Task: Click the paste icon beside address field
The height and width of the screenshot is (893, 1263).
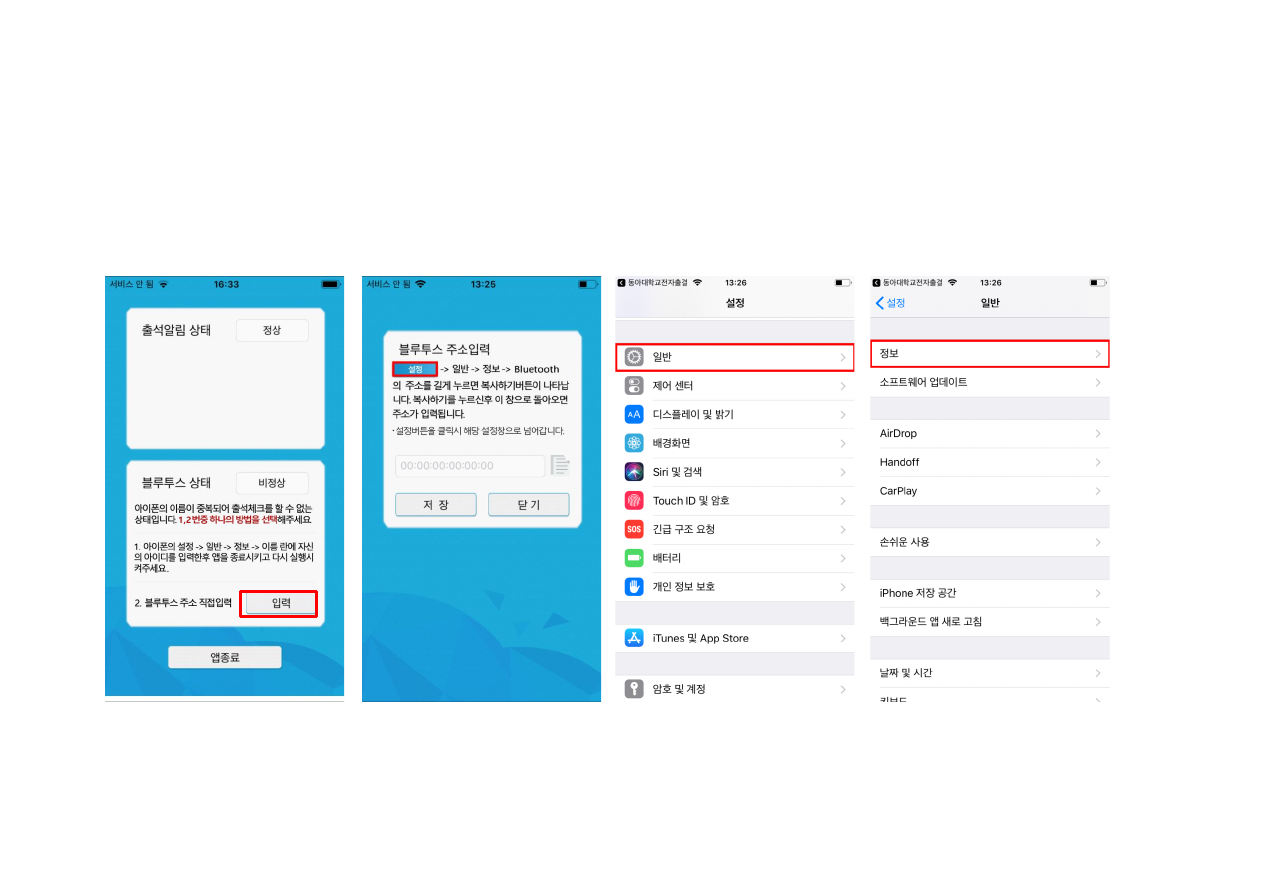Action: pos(560,466)
